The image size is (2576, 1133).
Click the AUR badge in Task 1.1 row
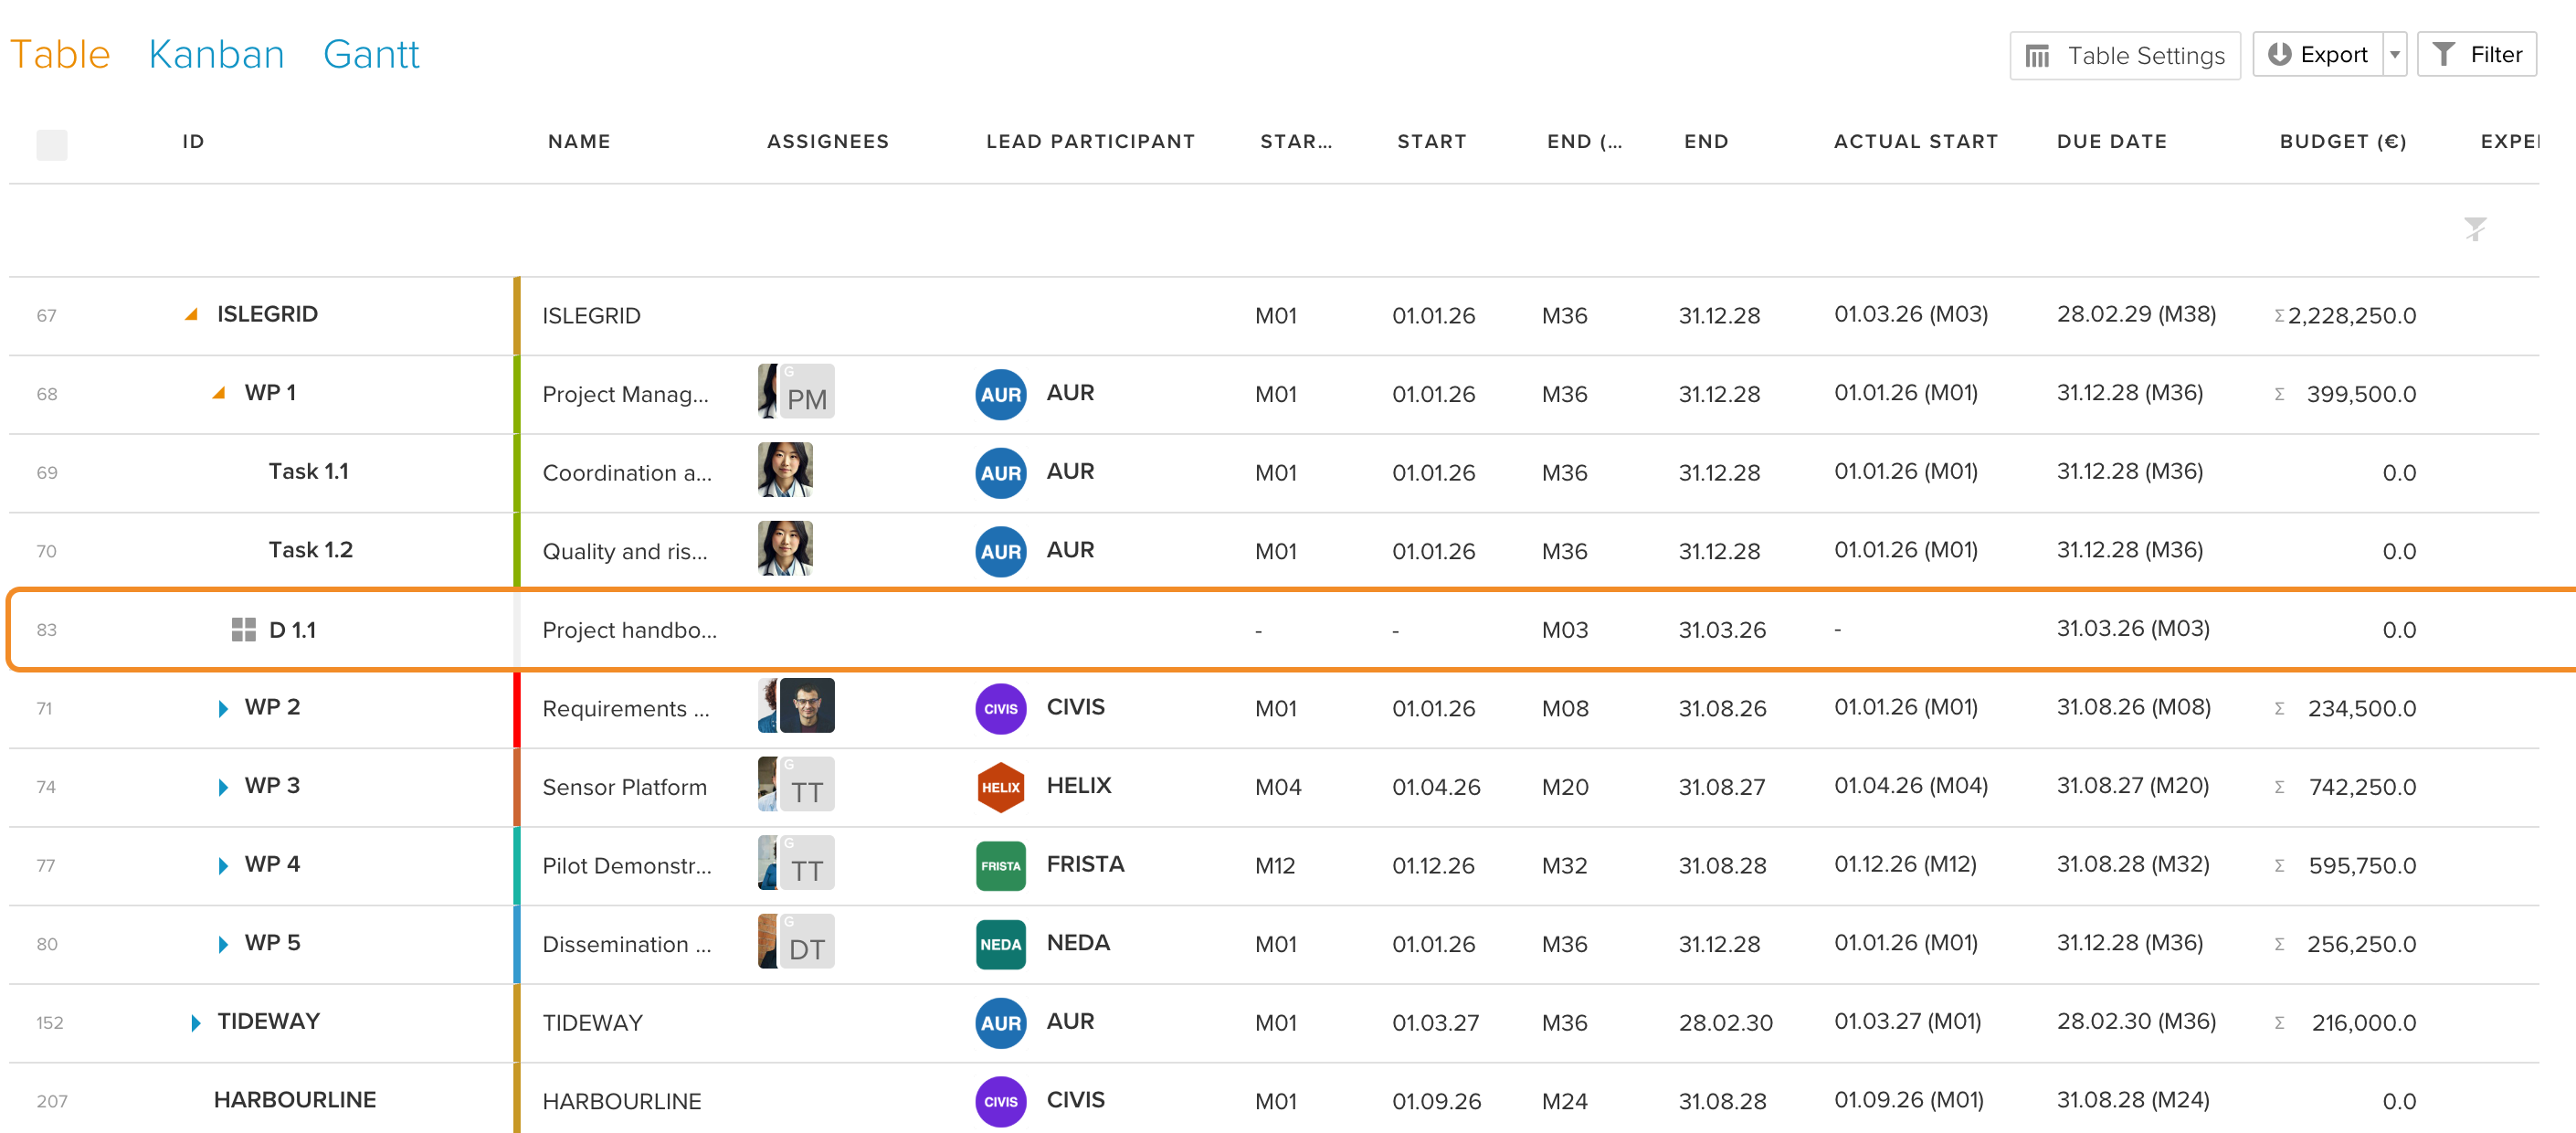coord(1000,473)
